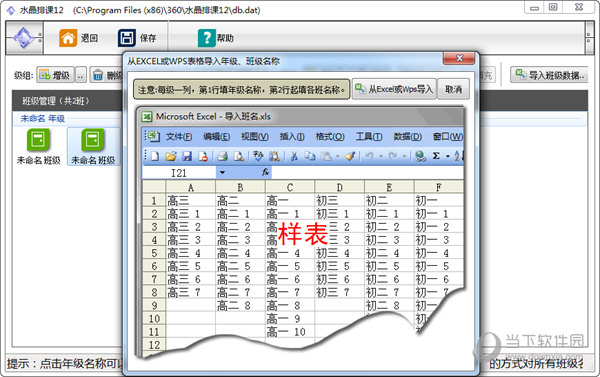Screen dimensions: 600x377
Task: Expand the Paste options dropdown arrow
Action: [337, 156]
